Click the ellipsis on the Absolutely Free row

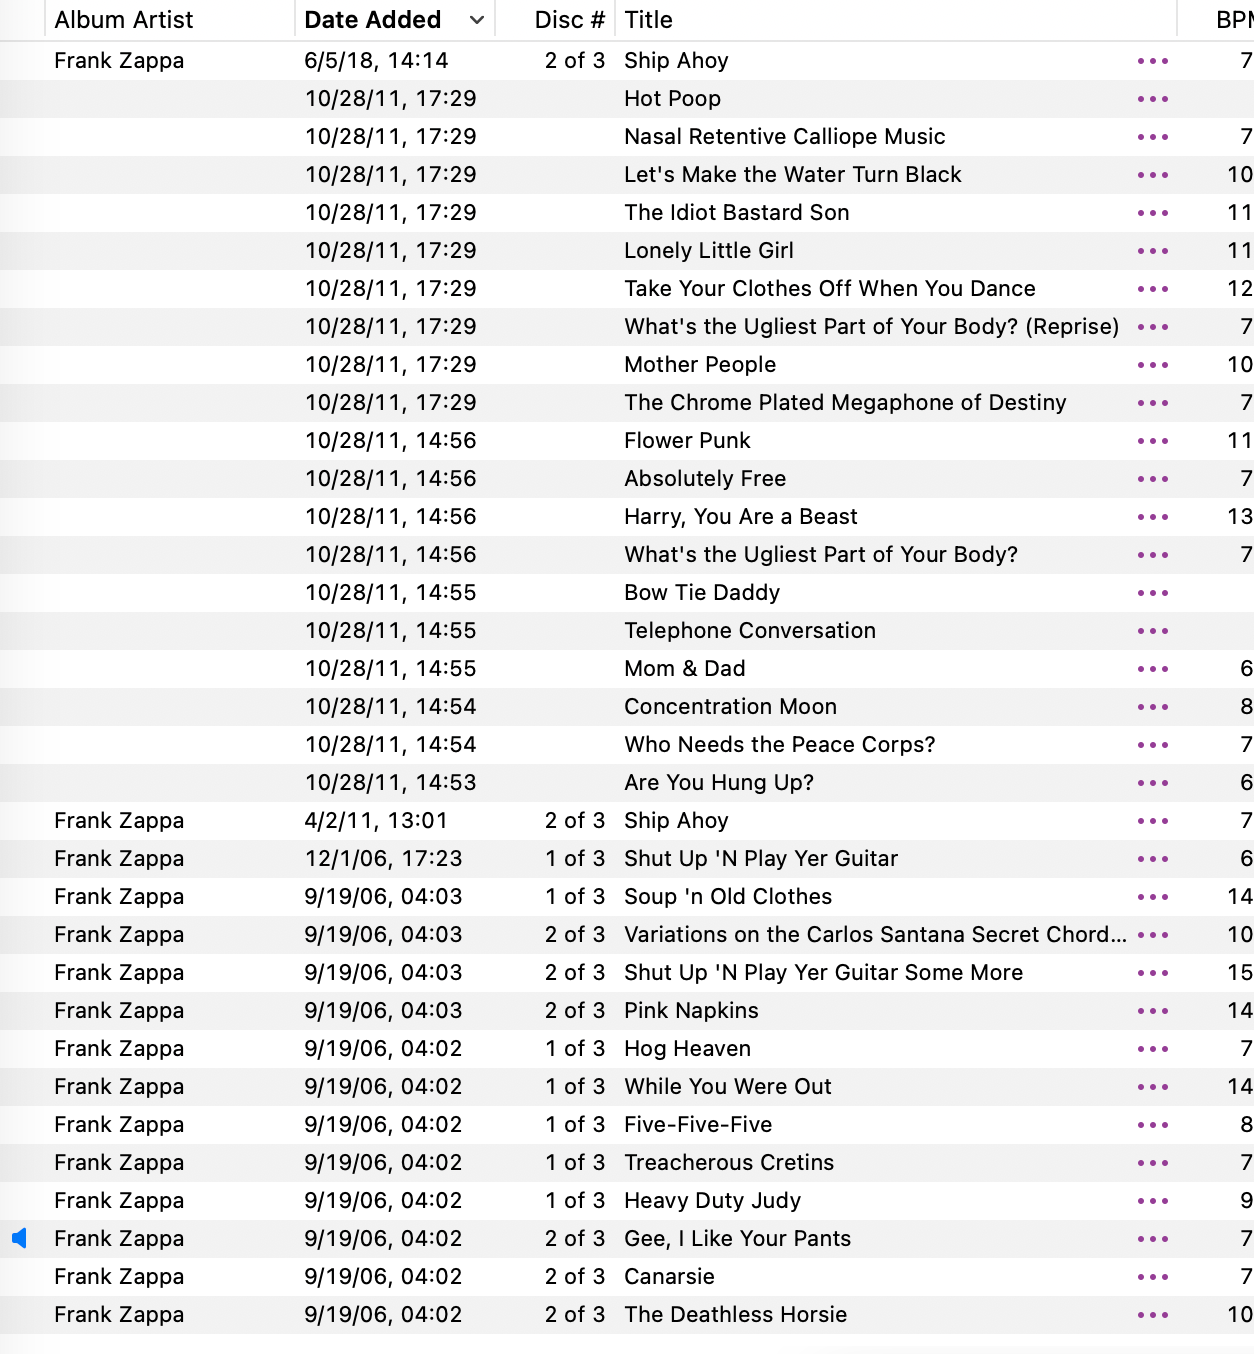1153,479
